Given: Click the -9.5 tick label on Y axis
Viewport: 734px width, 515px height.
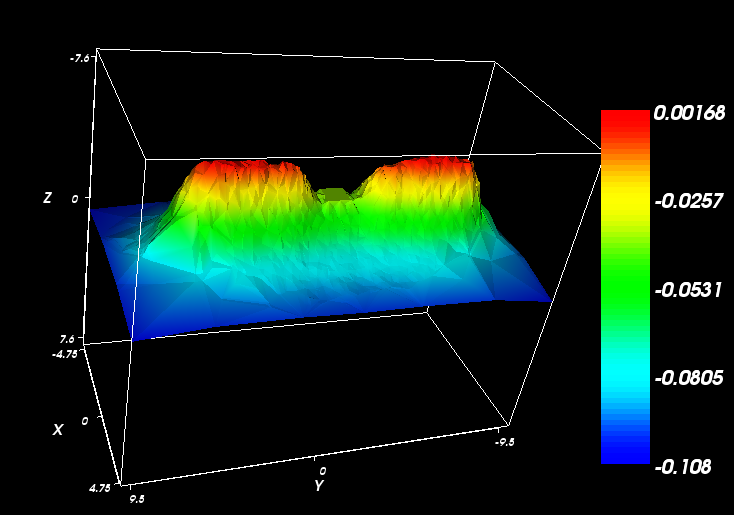Looking at the screenshot, I should point(507,439).
